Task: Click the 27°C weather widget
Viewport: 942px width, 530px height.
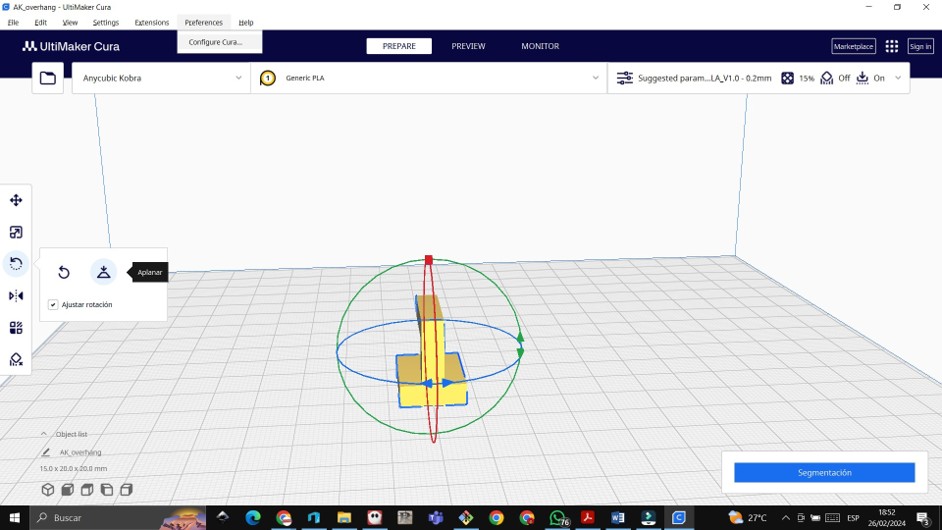Action: tap(747, 517)
